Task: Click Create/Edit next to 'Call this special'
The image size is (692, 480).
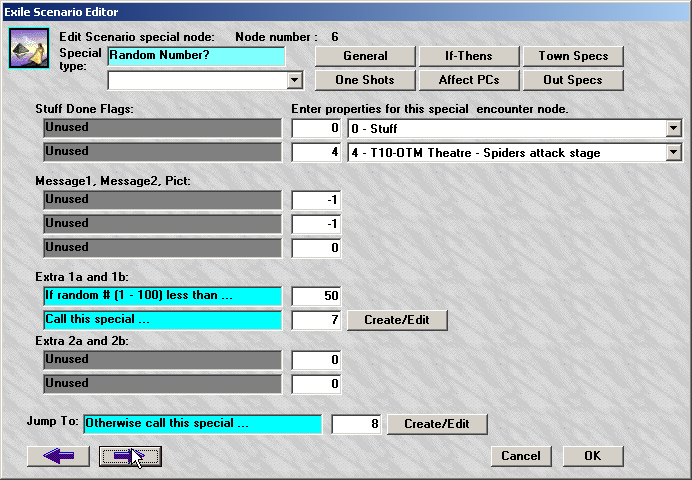Action: [x=397, y=320]
